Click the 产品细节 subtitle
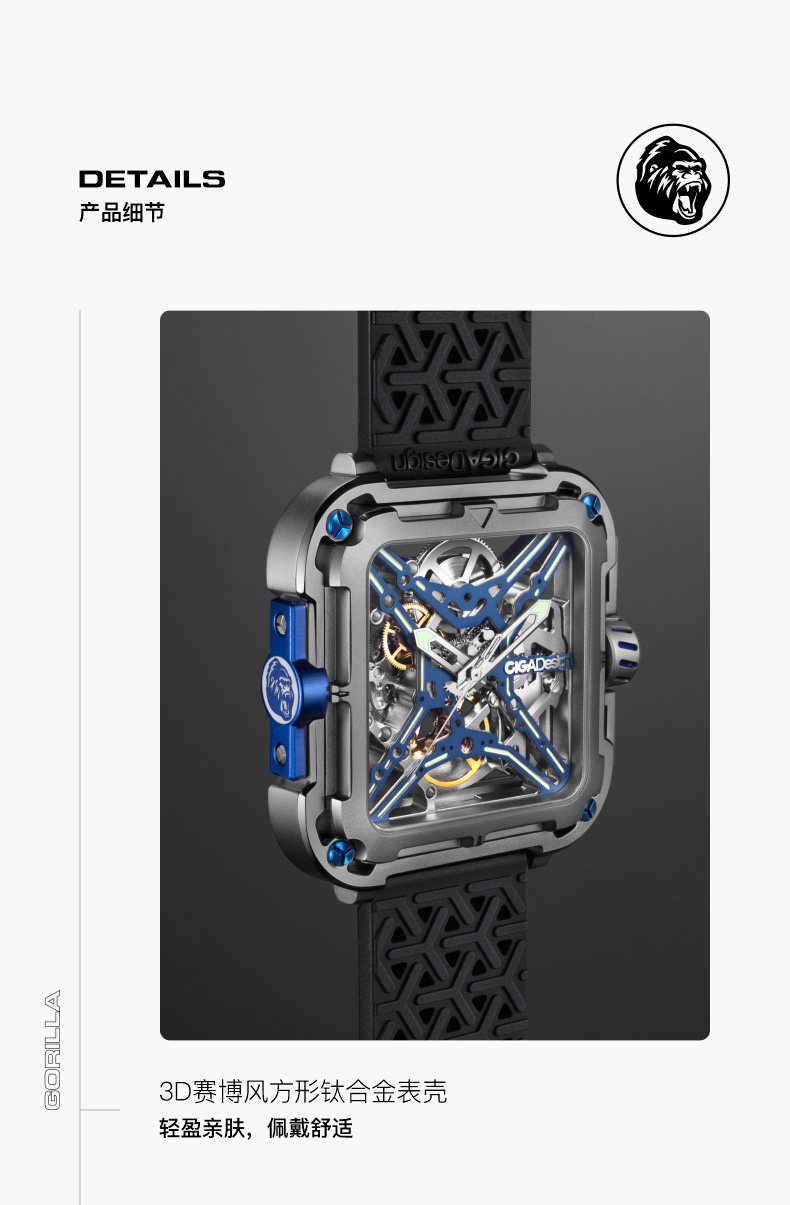 121,213
